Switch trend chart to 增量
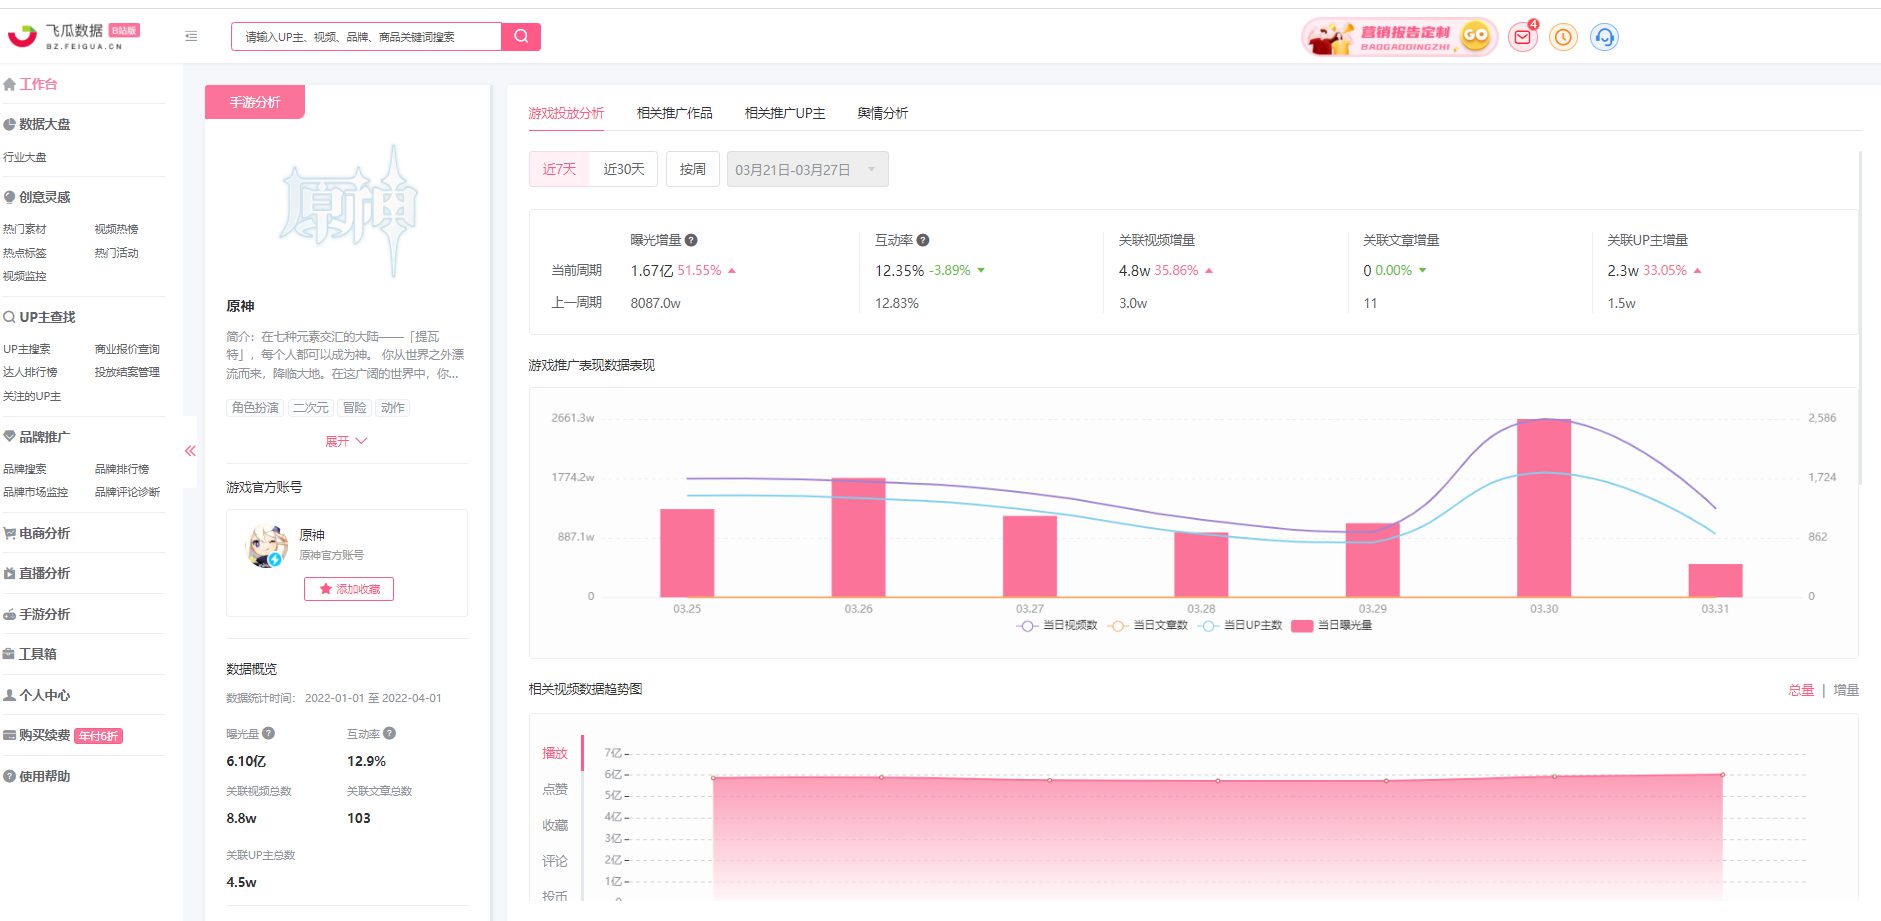This screenshot has height=921, width=1881. [1846, 690]
